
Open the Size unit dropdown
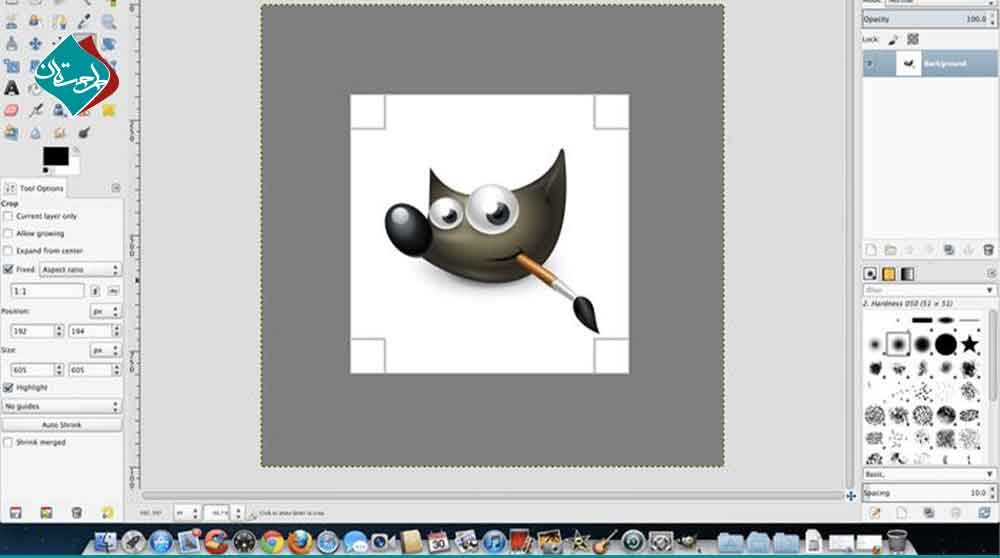click(x=105, y=350)
